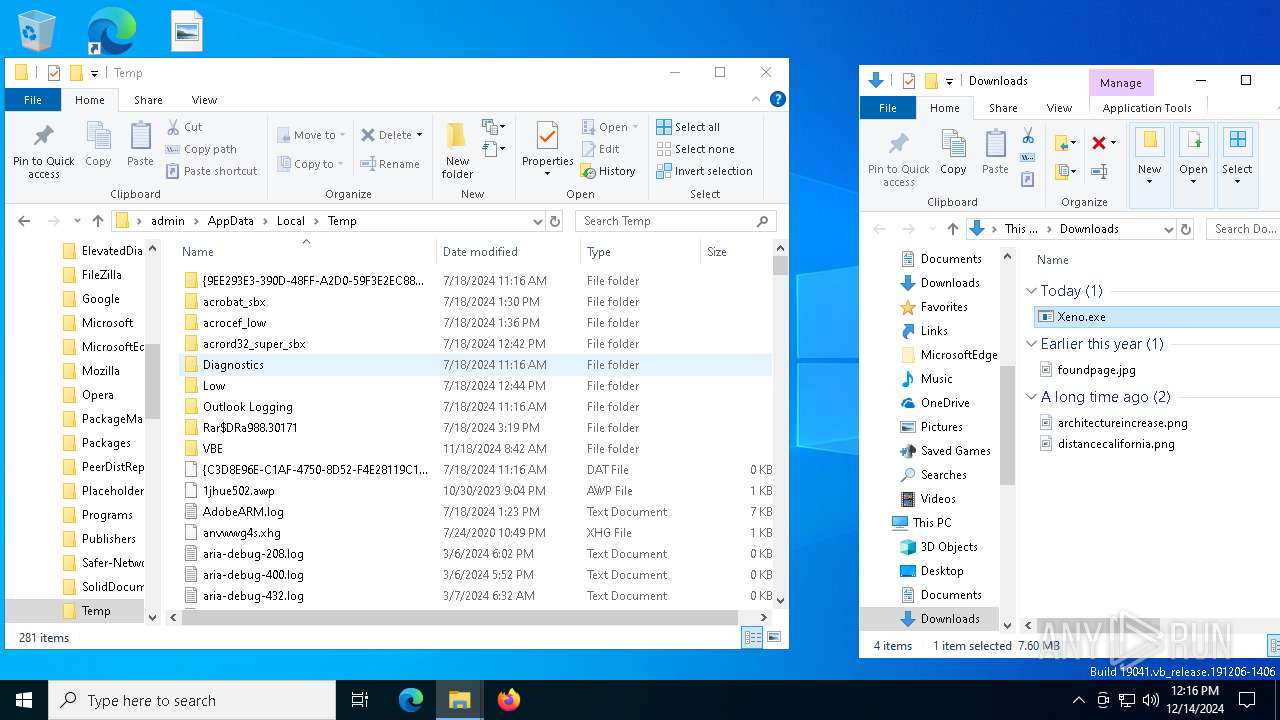Open the Properties dropdown arrow in Temp window

coord(547,173)
